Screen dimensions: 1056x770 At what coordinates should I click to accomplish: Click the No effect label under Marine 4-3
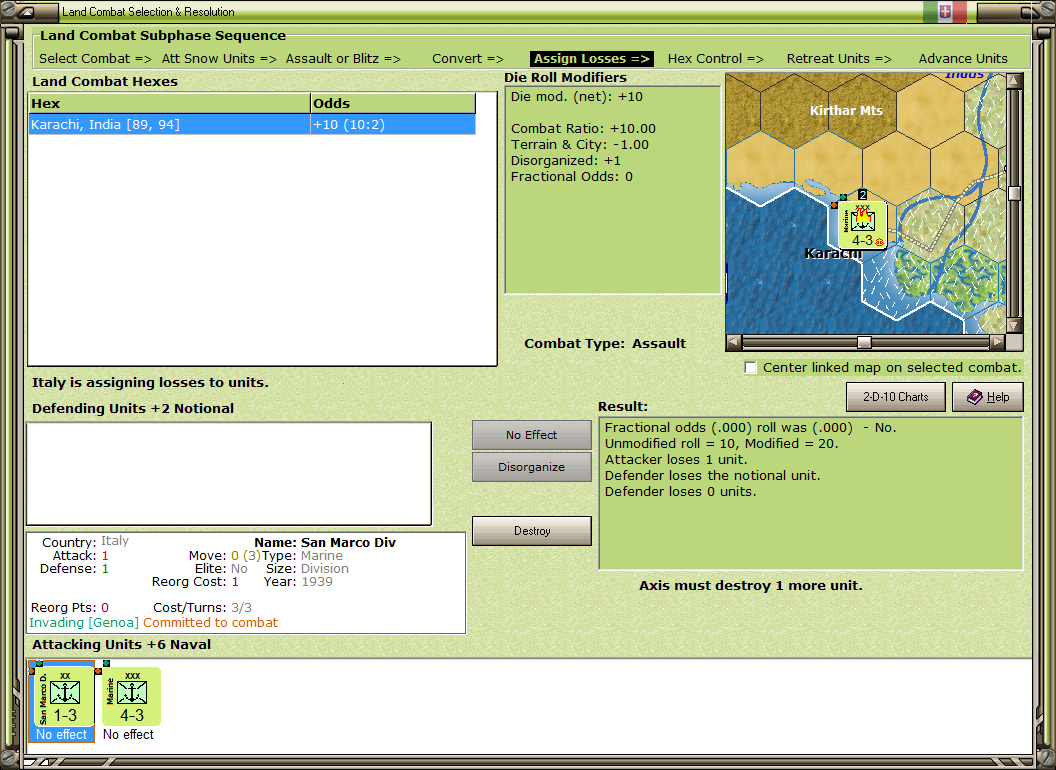(x=128, y=734)
